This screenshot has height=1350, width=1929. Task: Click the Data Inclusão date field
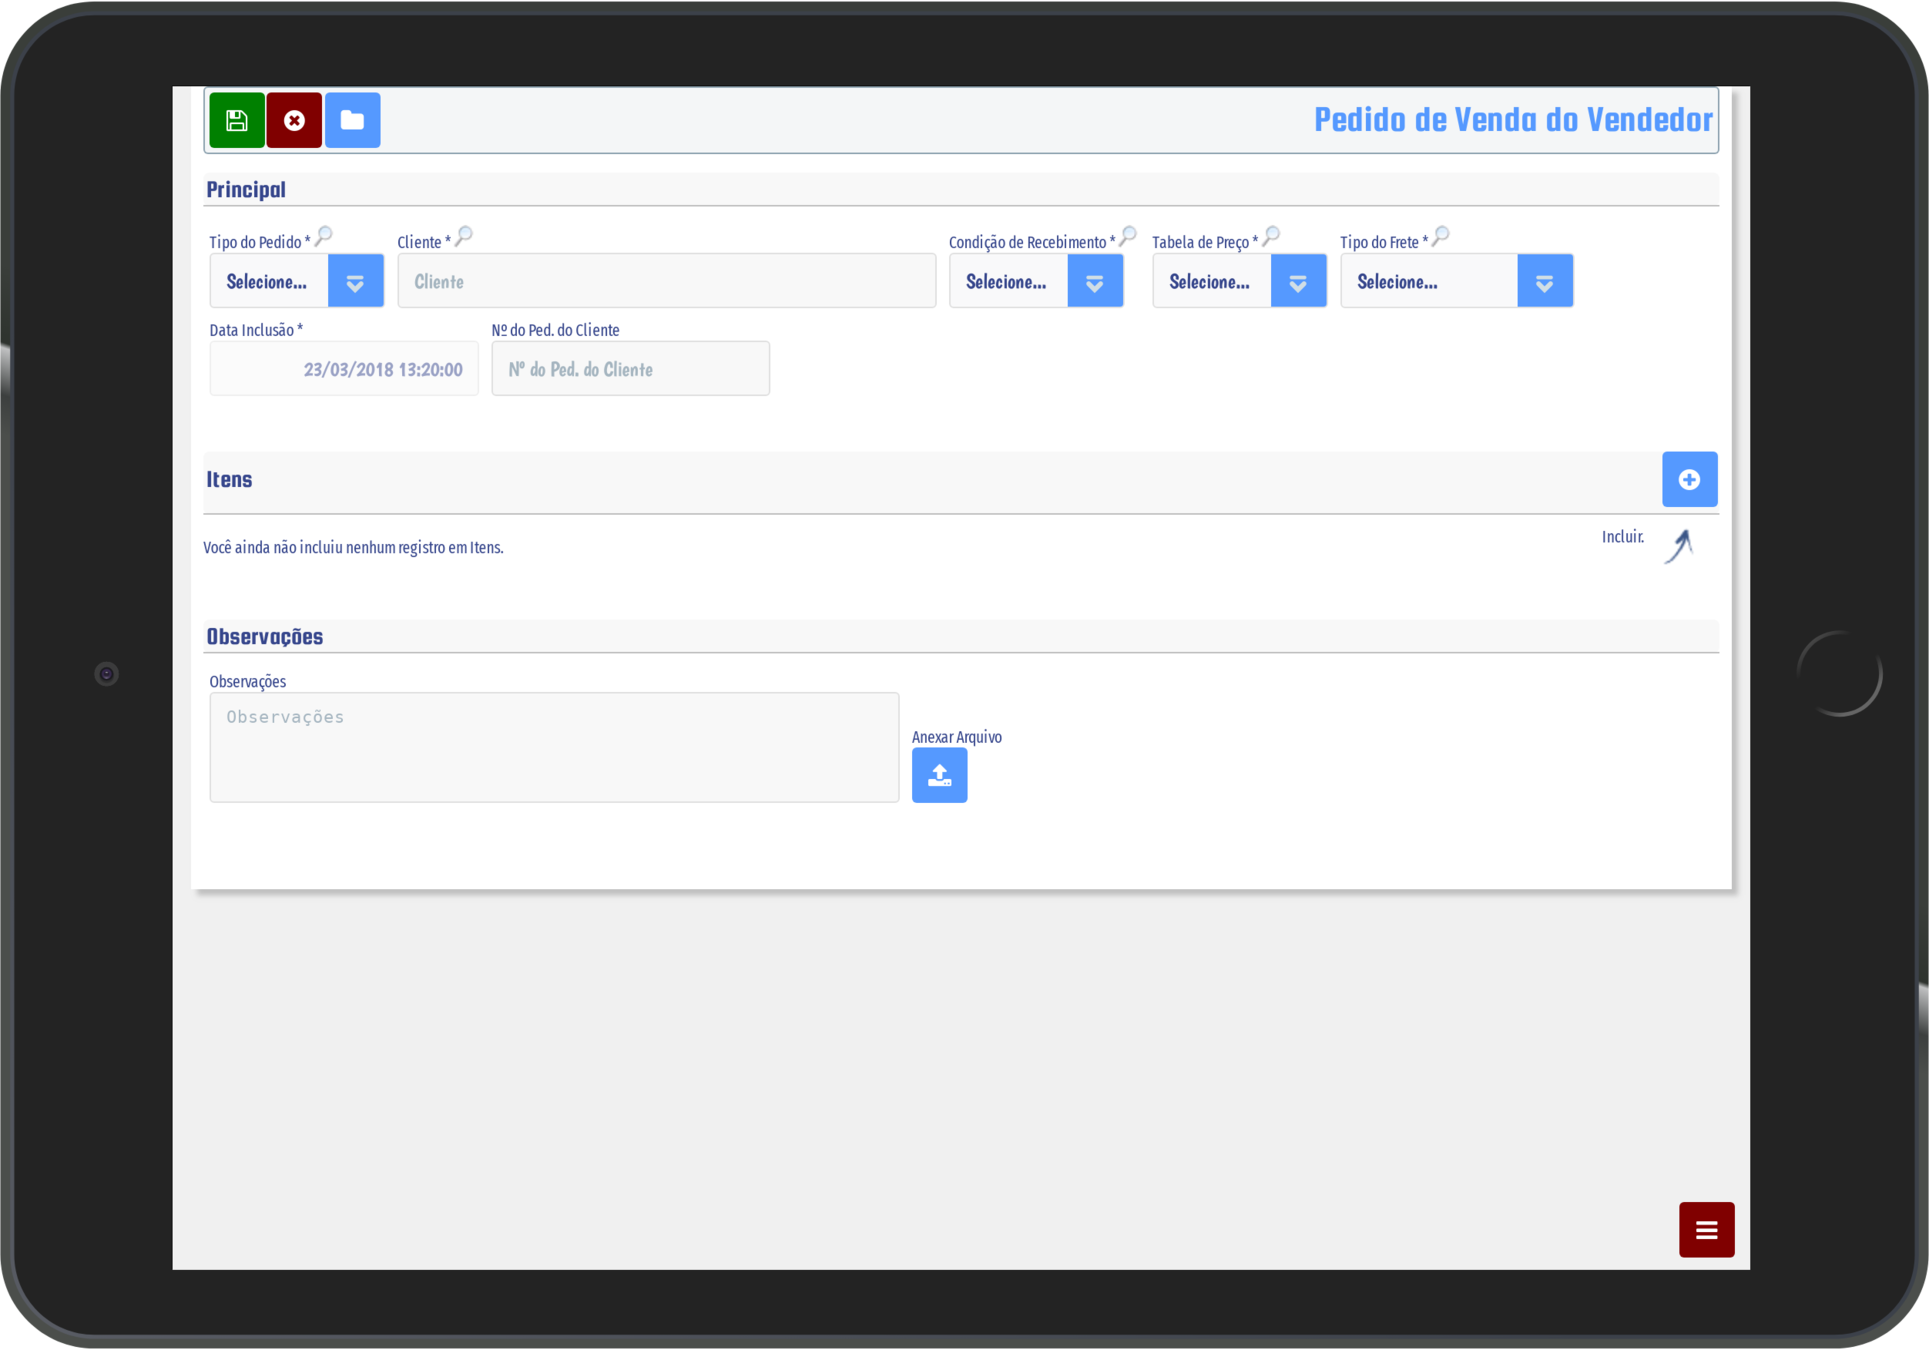click(x=343, y=369)
